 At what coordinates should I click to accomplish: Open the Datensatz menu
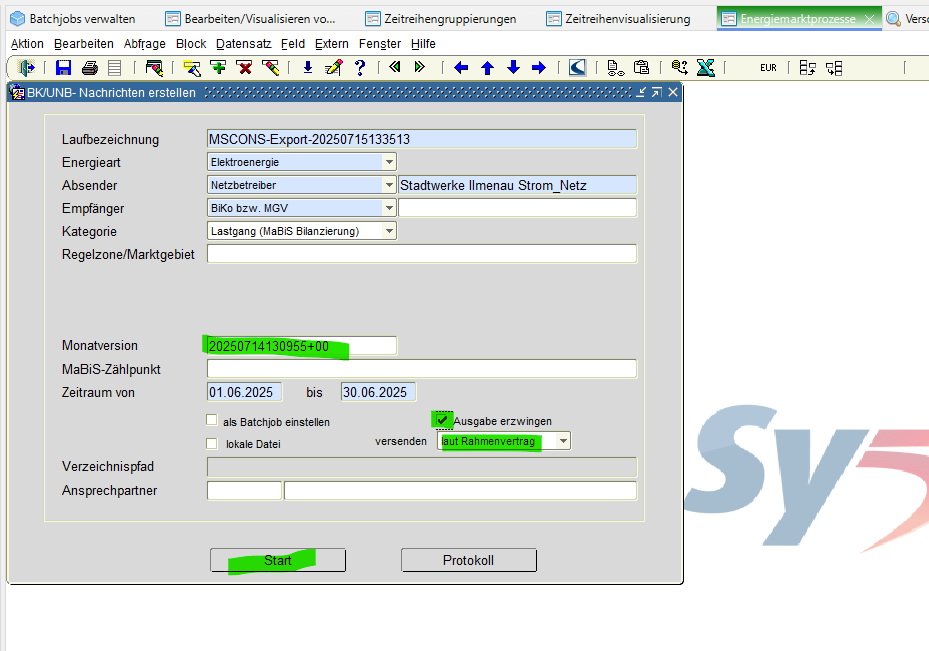241,44
